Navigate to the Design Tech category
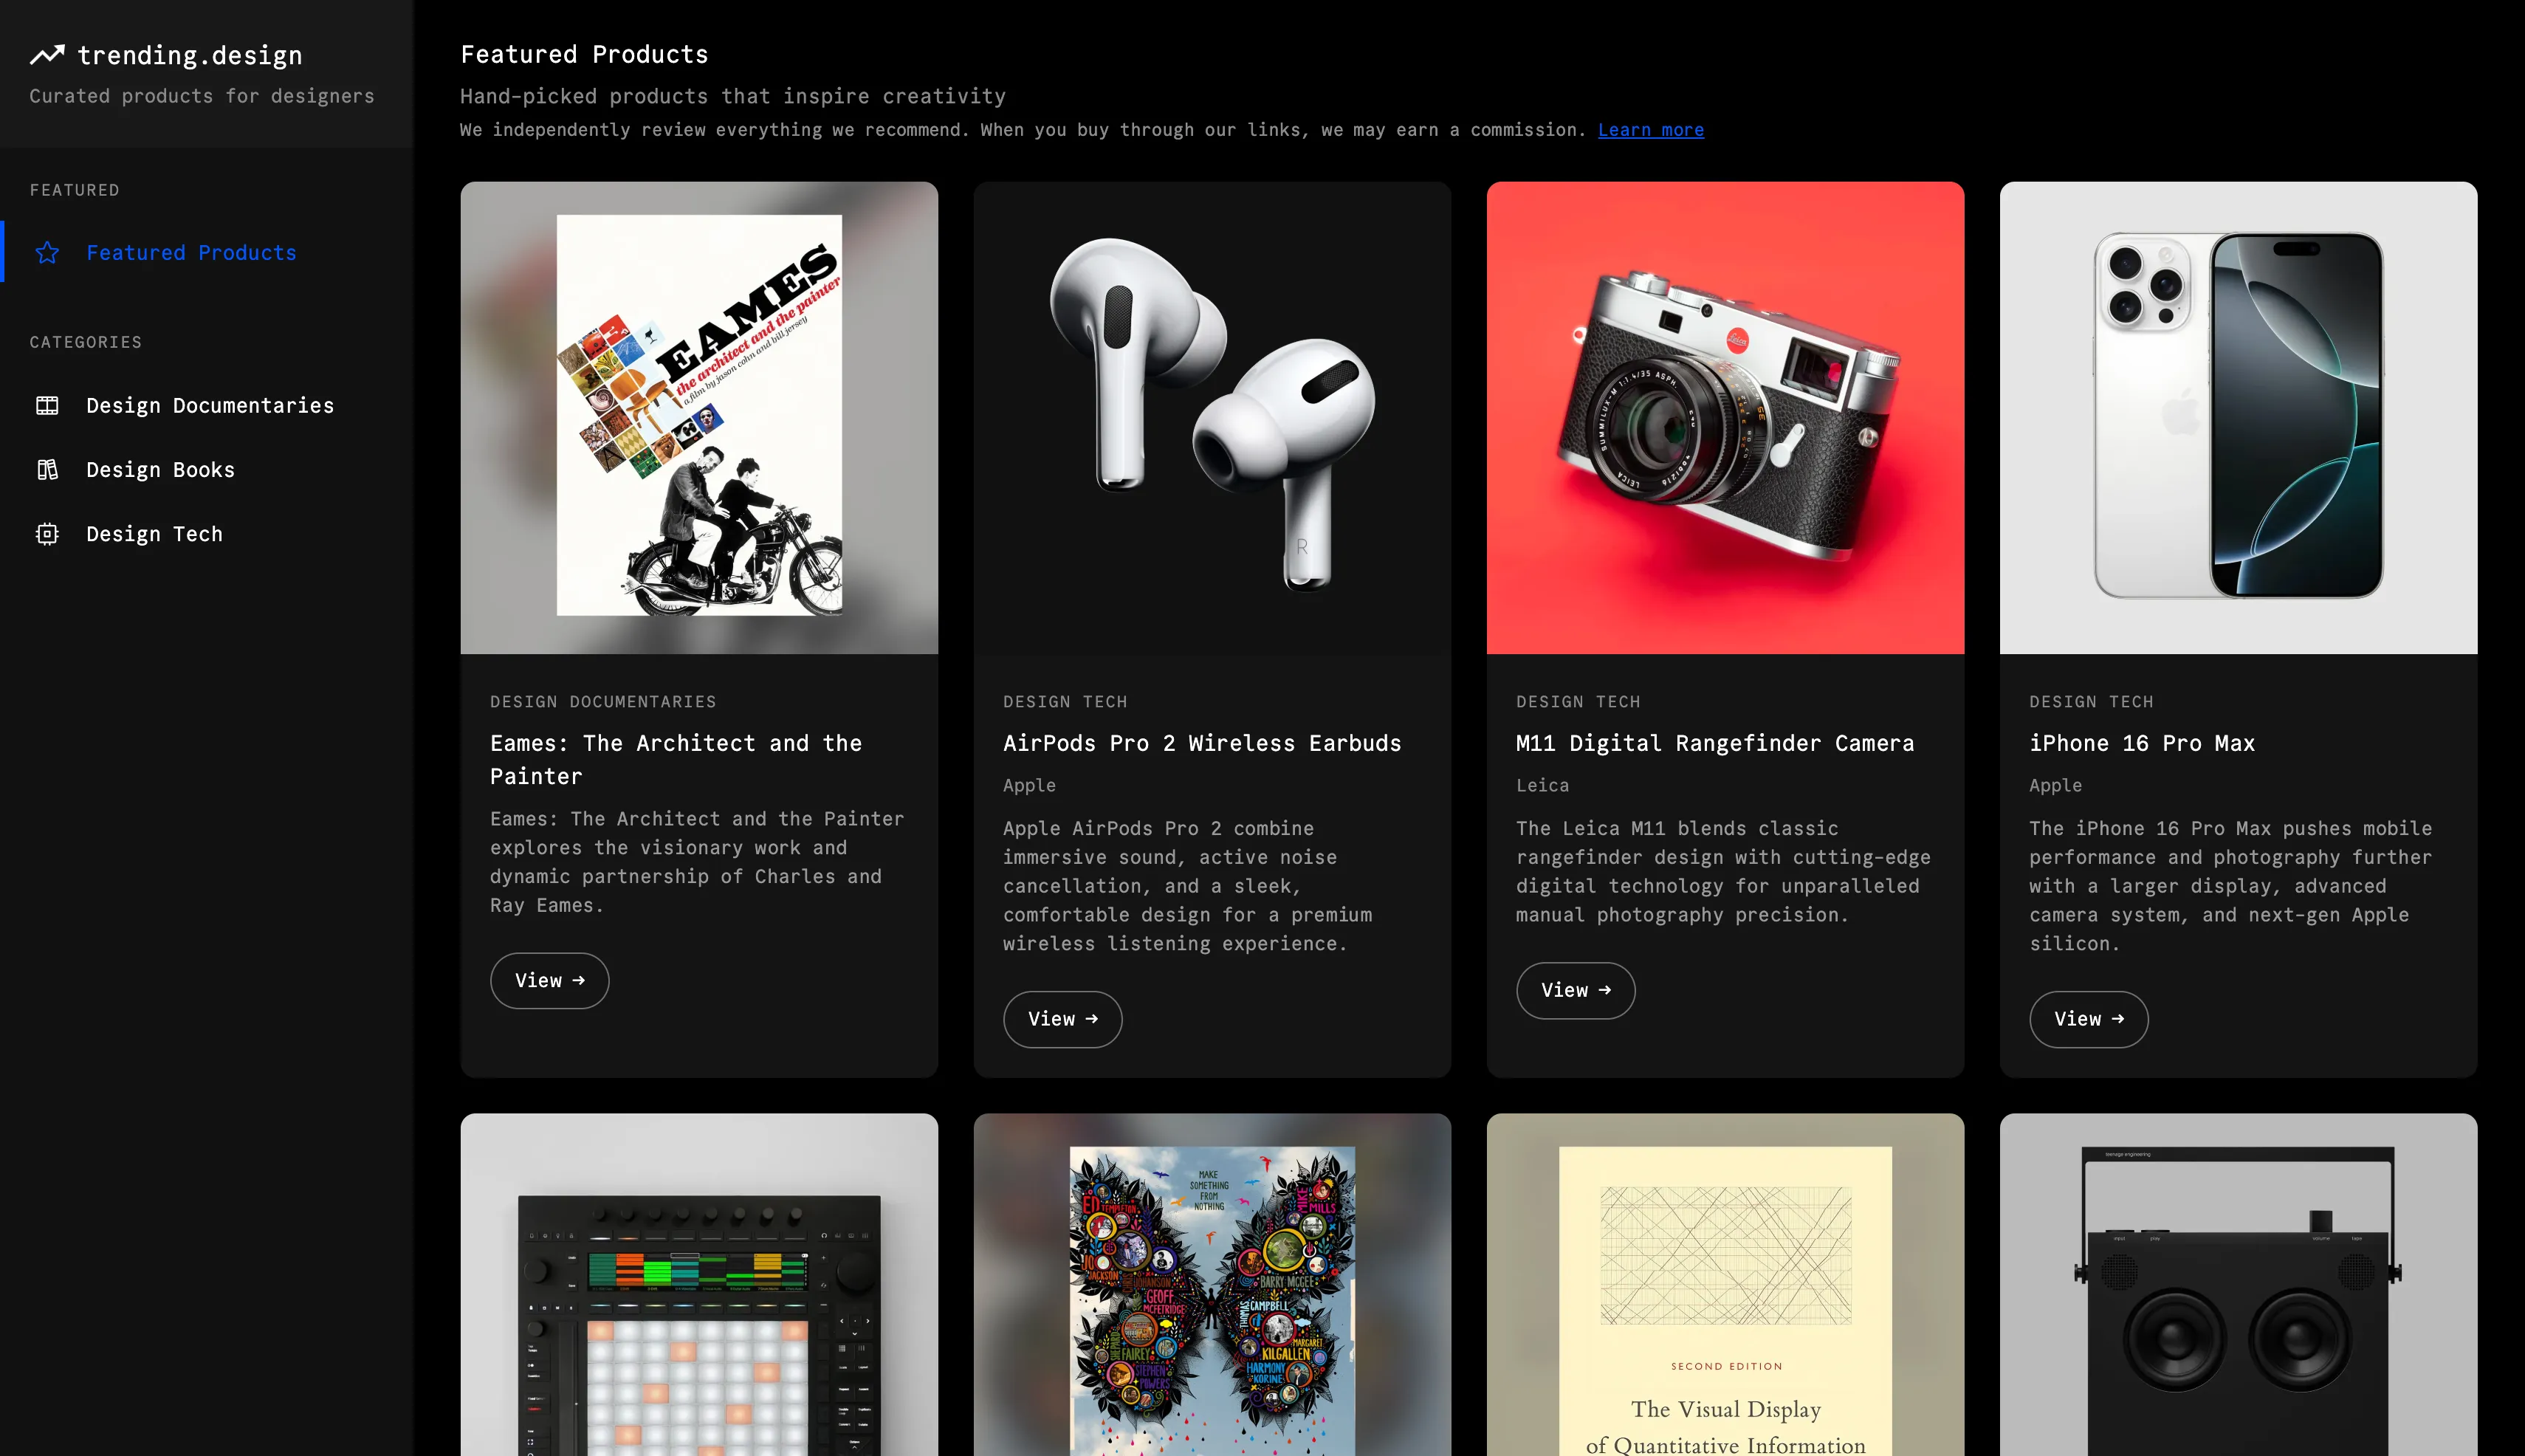 click(x=154, y=534)
